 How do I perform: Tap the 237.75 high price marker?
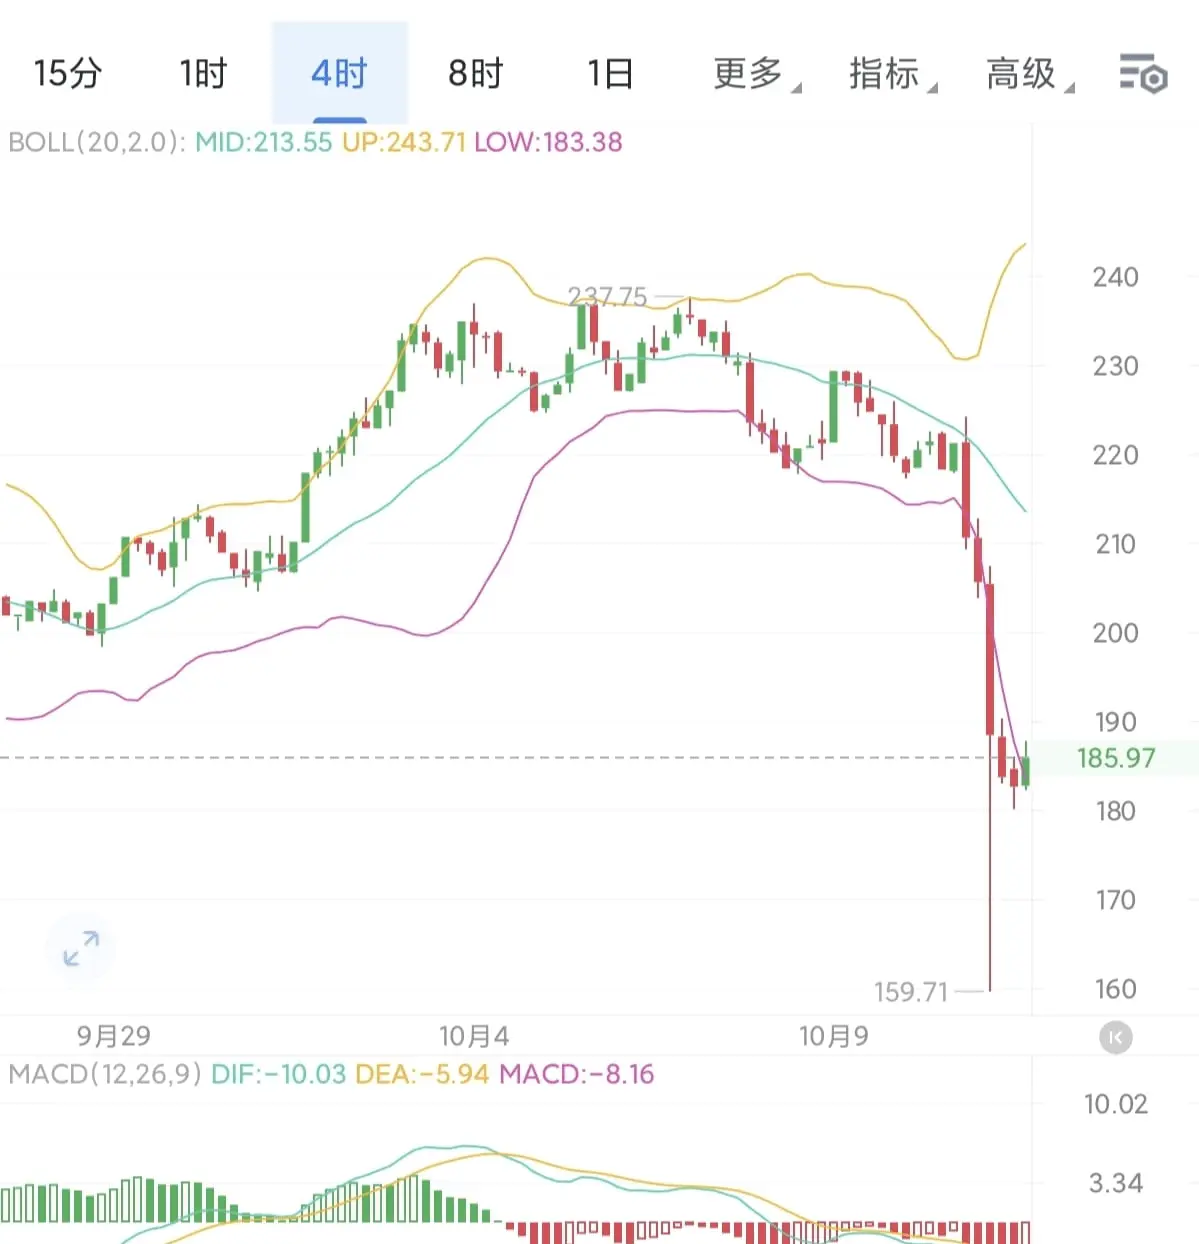[x=608, y=297]
